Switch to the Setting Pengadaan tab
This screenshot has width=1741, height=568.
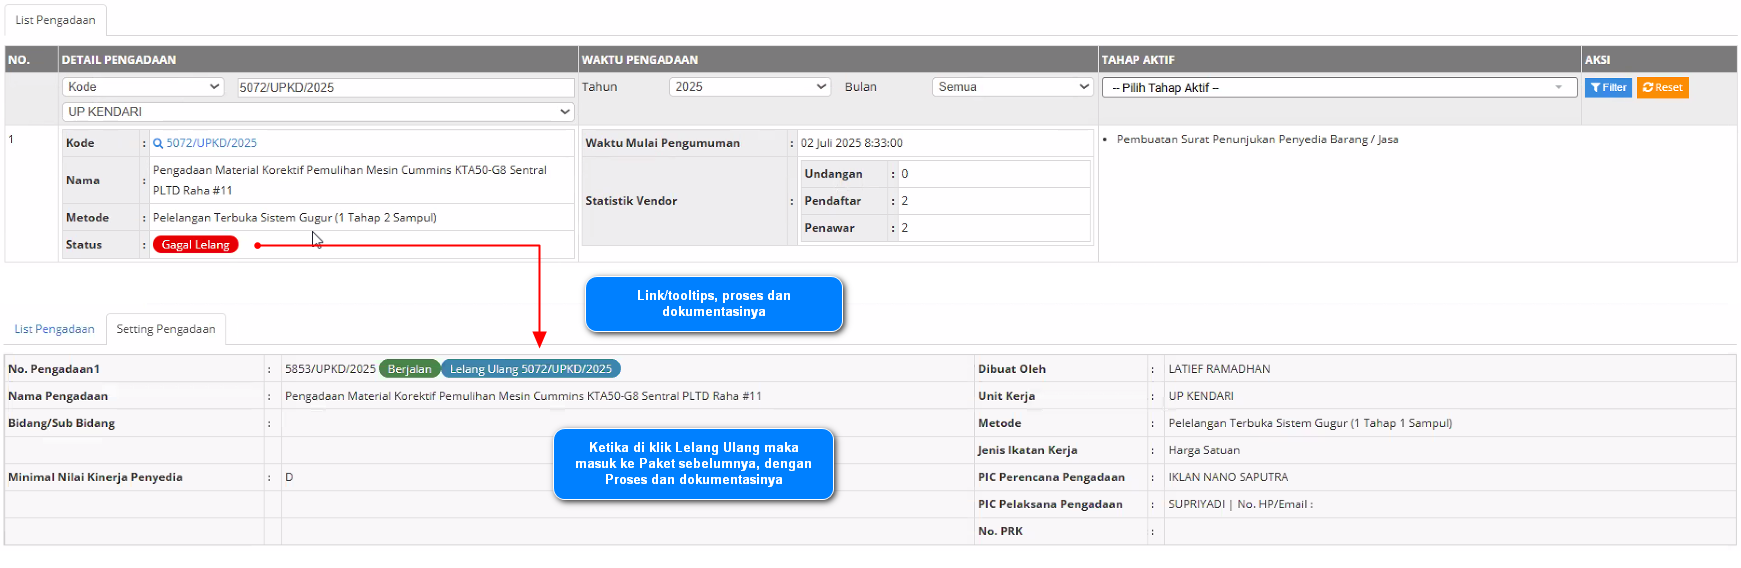[166, 329]
